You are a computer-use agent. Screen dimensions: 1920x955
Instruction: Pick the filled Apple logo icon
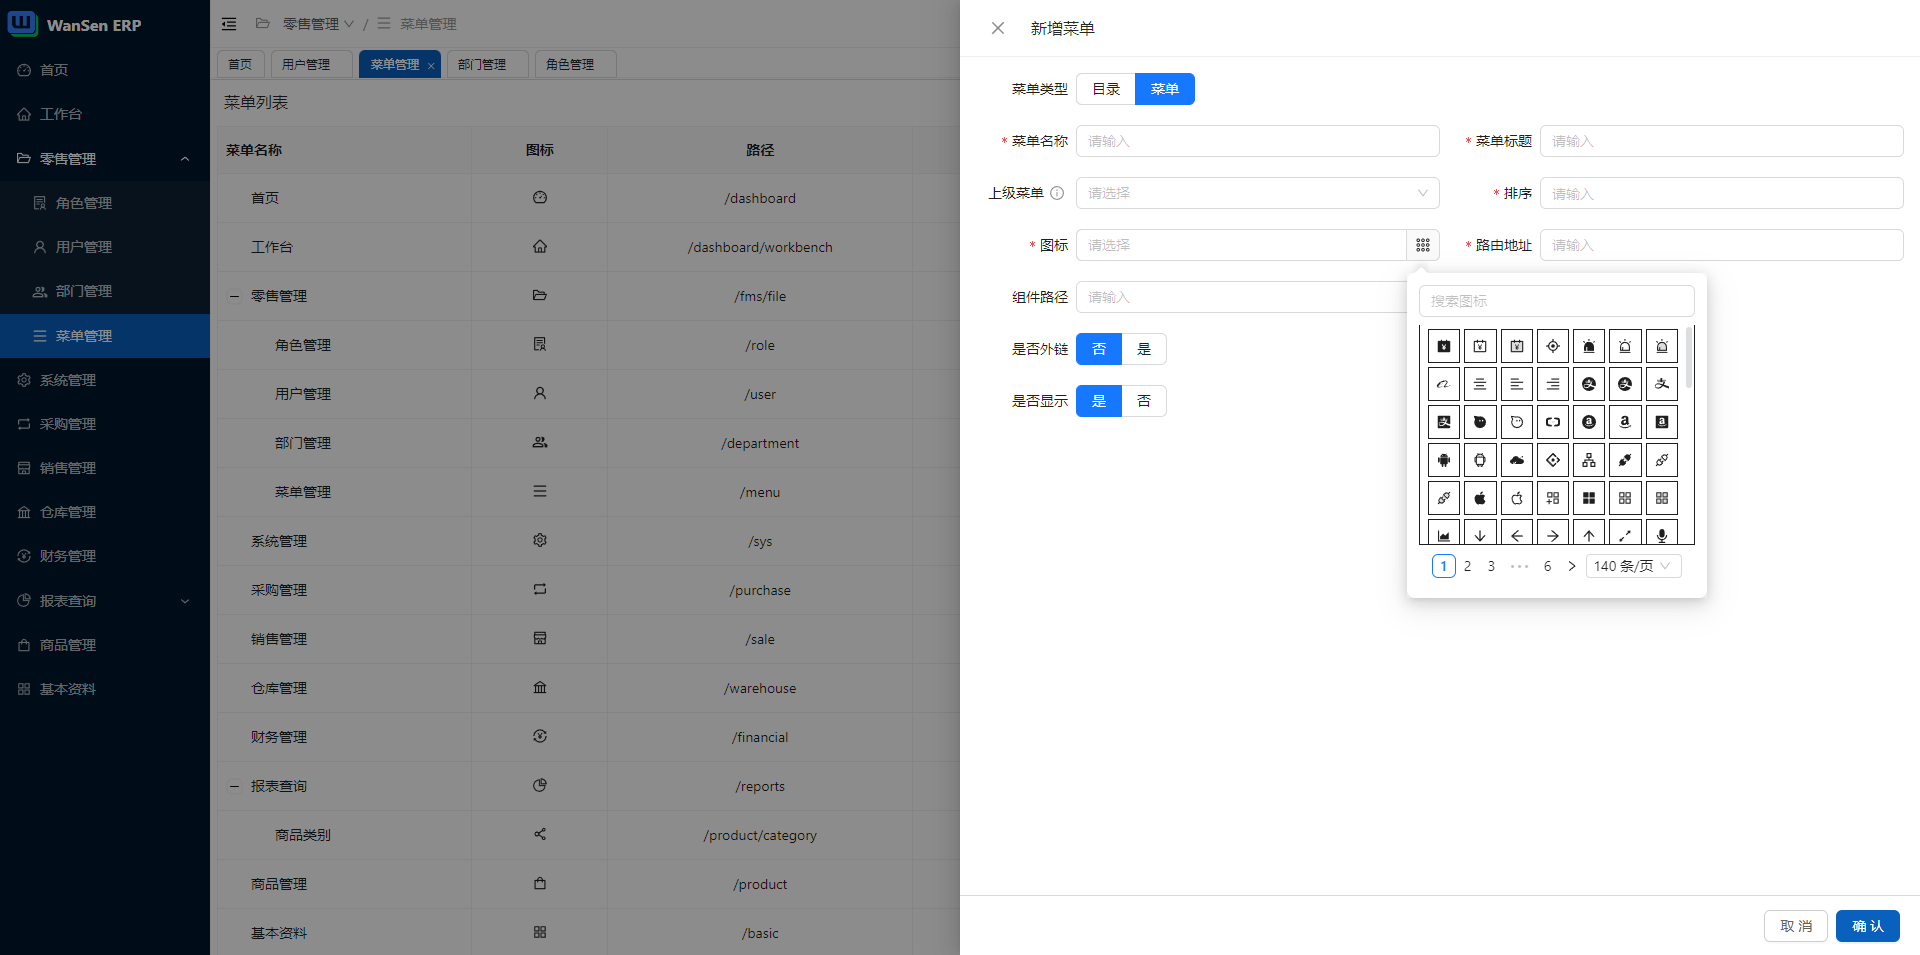pos(1480,498)
